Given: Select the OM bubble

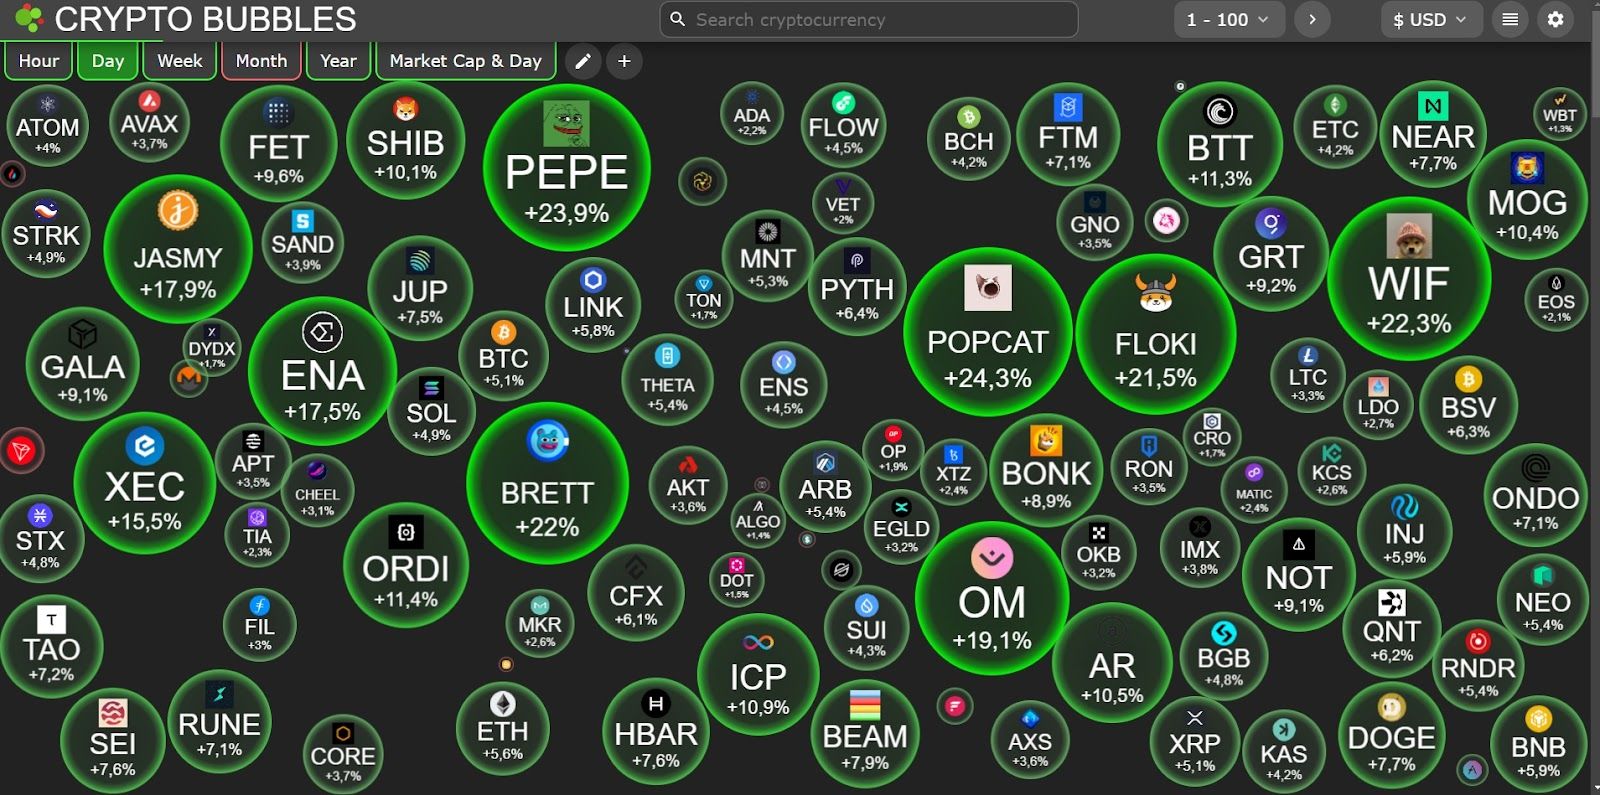Looking at the screenshot, I should point(992,598).
